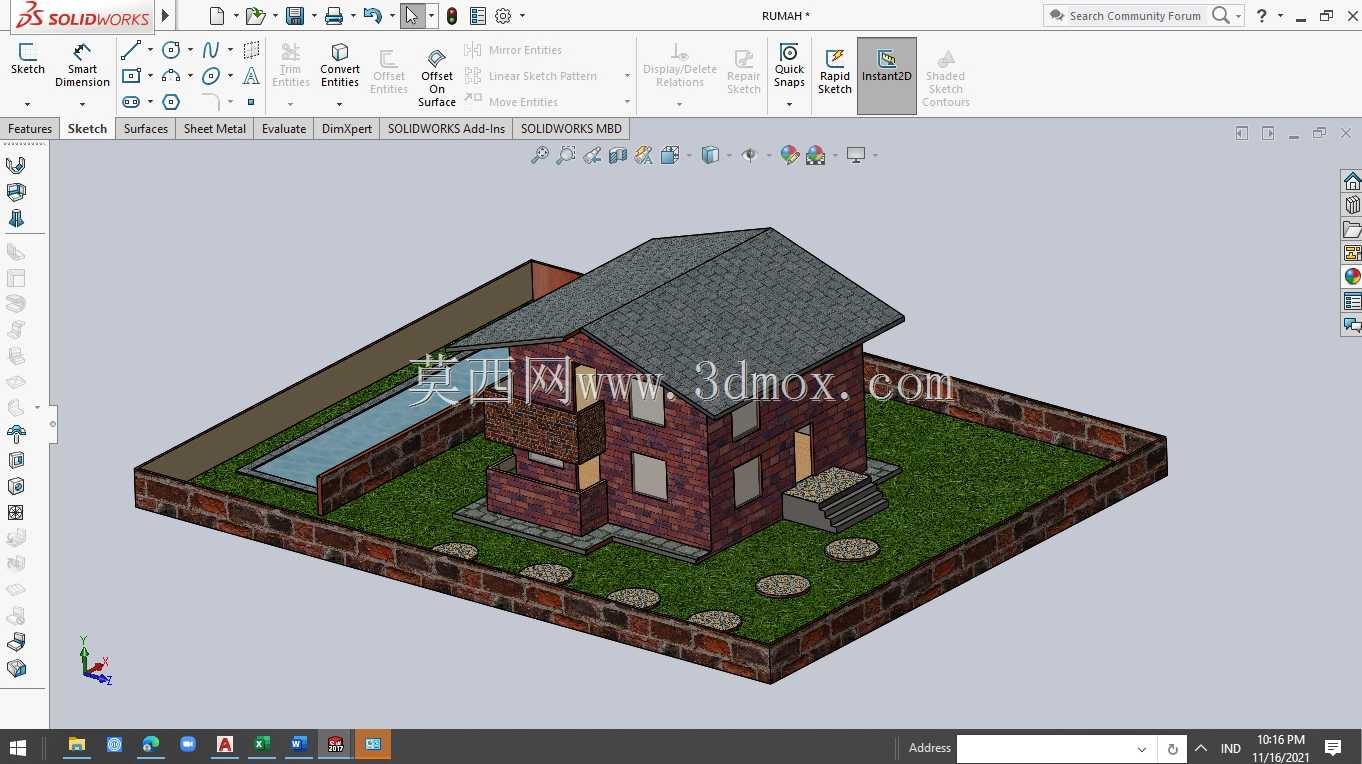Click the Save icon

point(295,16)
